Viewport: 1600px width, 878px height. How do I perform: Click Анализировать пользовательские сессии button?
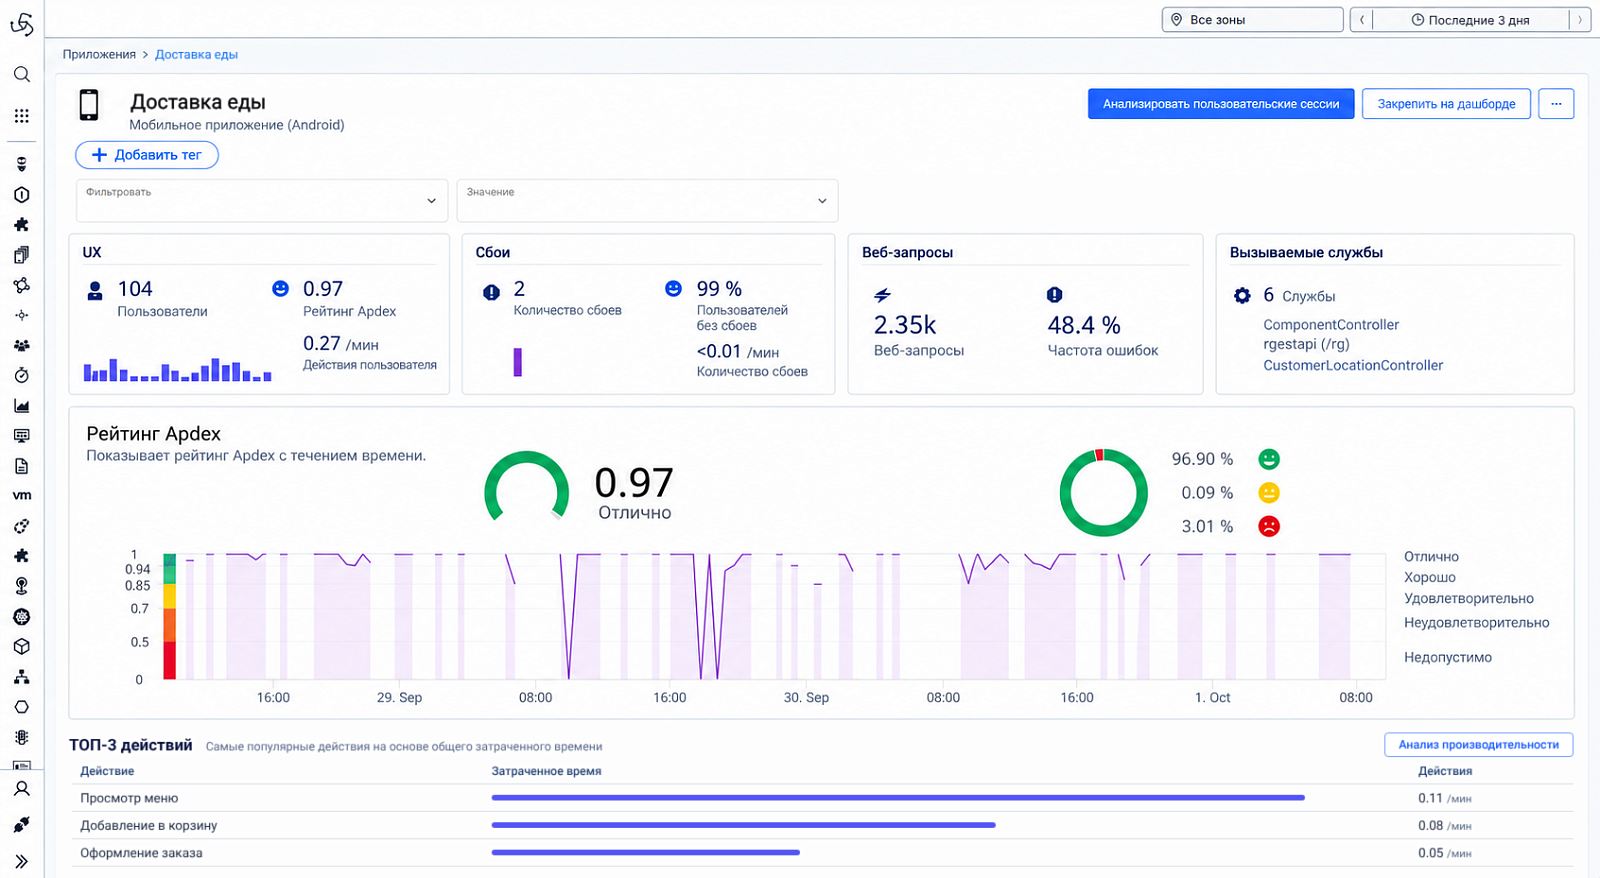[x=1221, y=104]
